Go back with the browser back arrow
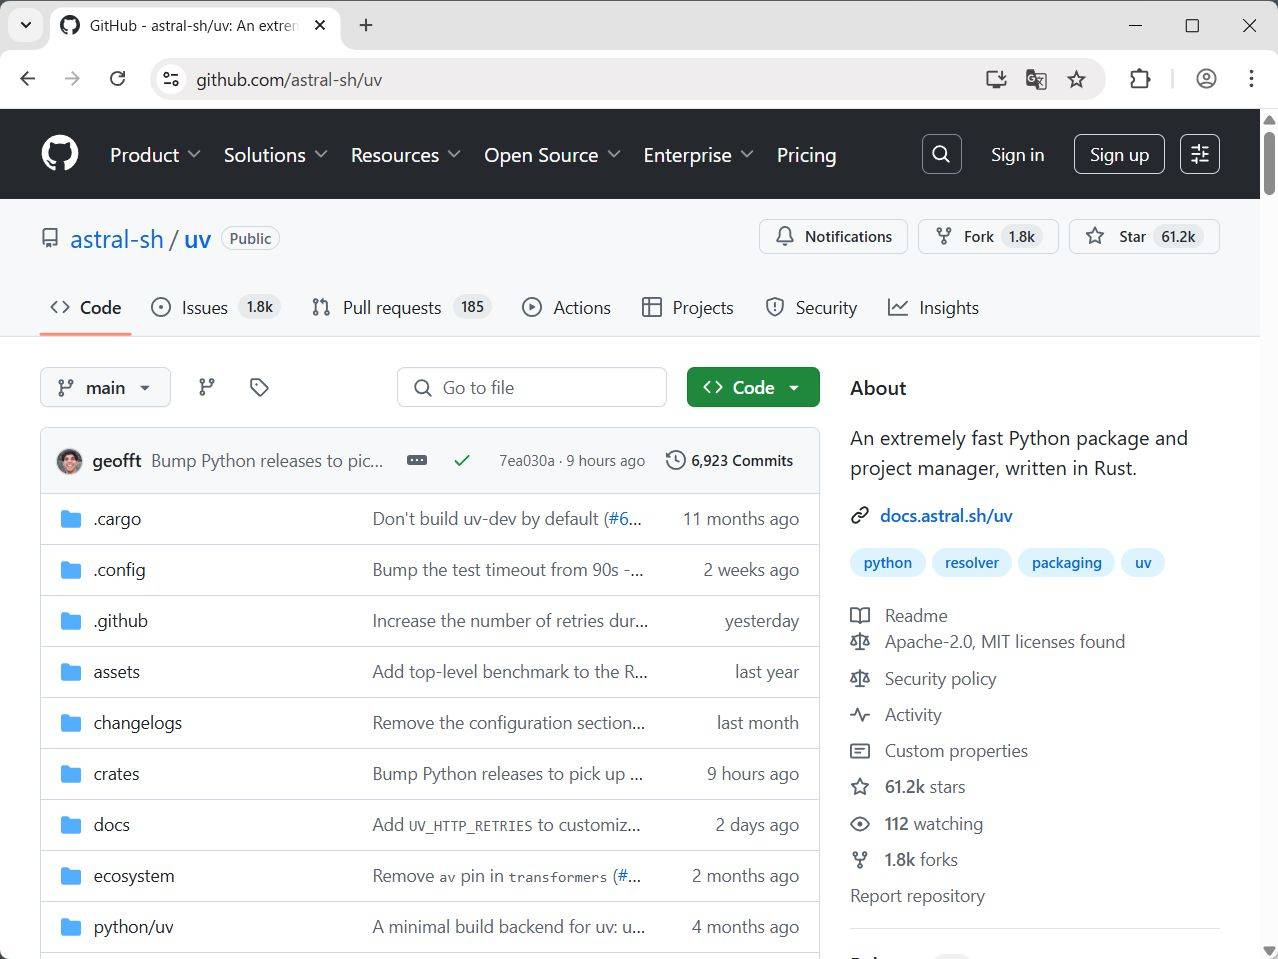 click(28, 79)
